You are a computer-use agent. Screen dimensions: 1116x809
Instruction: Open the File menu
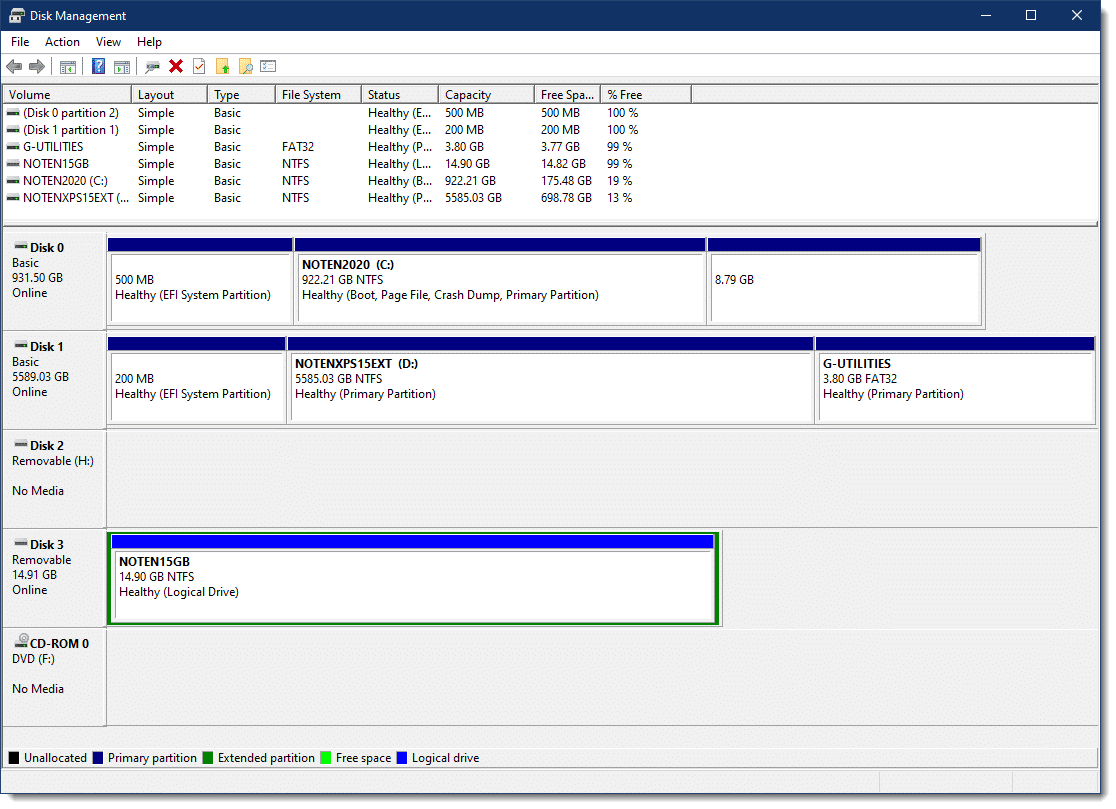pos(20,42)
